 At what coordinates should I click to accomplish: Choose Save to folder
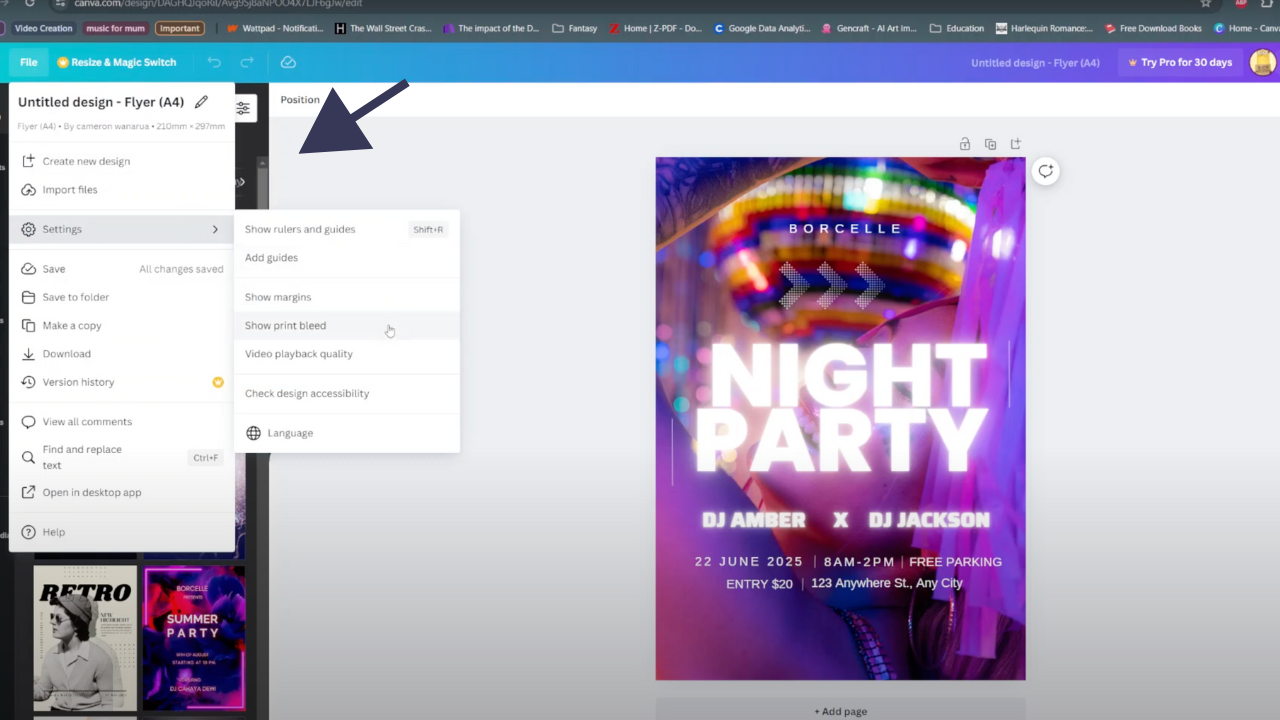tap(122, 297)
